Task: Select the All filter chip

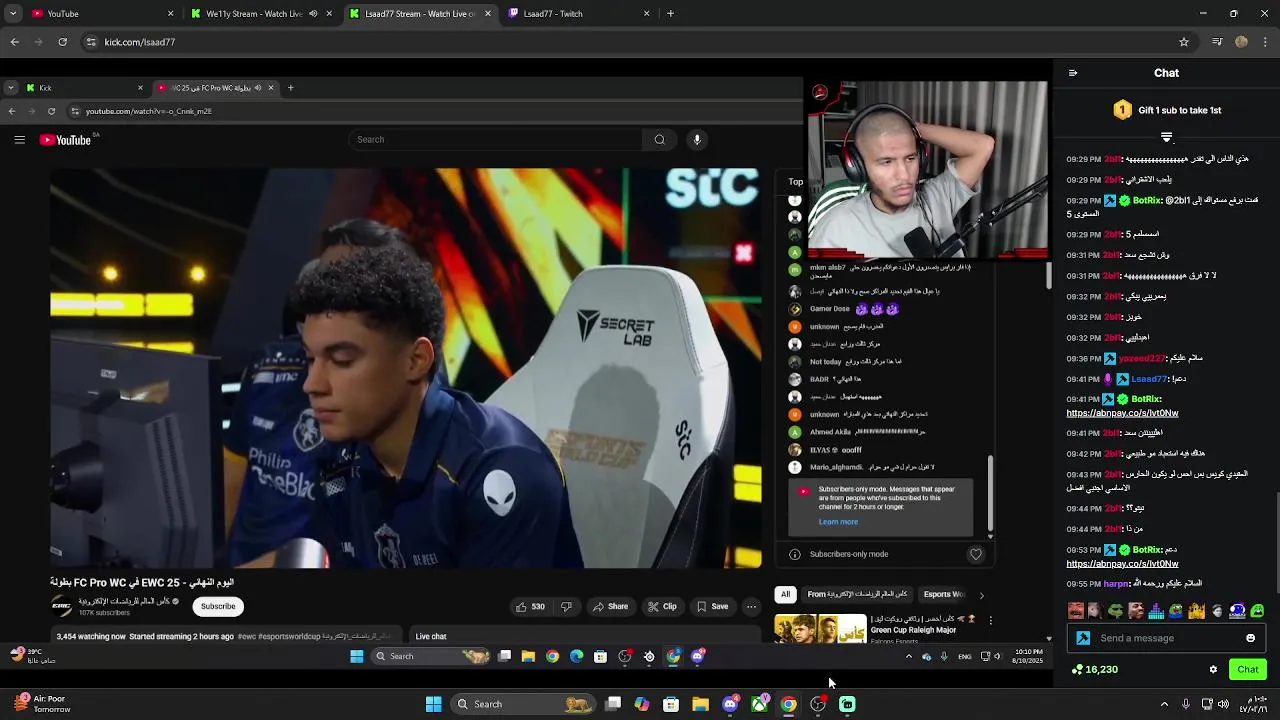Action: (x=785, y=594)
